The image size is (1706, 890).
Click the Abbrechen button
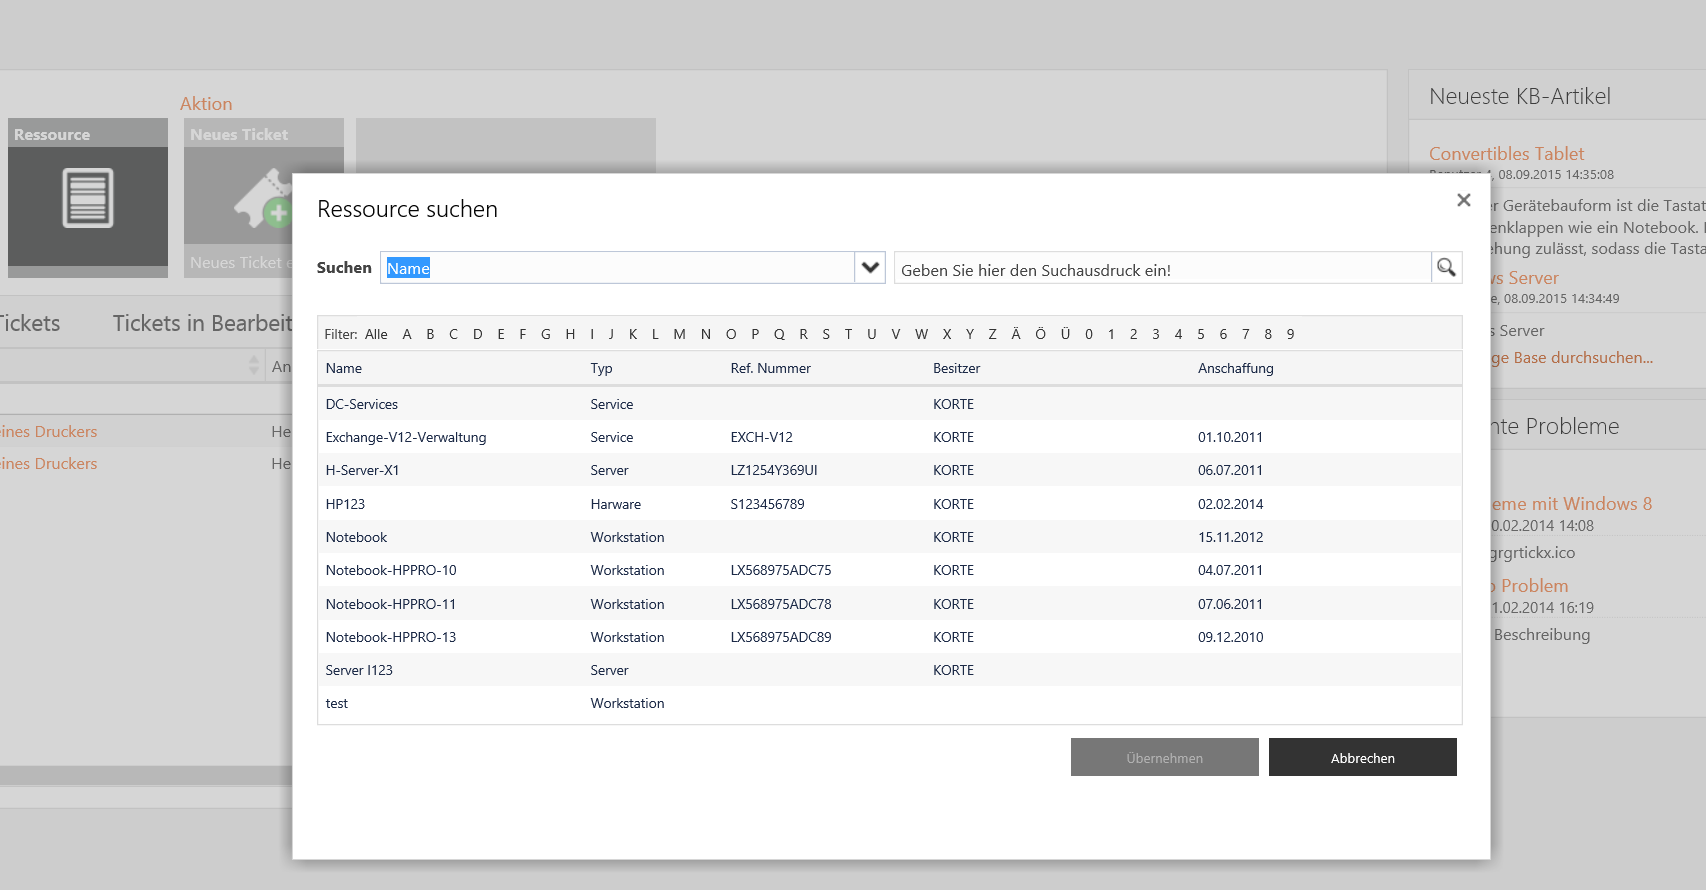pyautogui.click(x=1362, y=757)
